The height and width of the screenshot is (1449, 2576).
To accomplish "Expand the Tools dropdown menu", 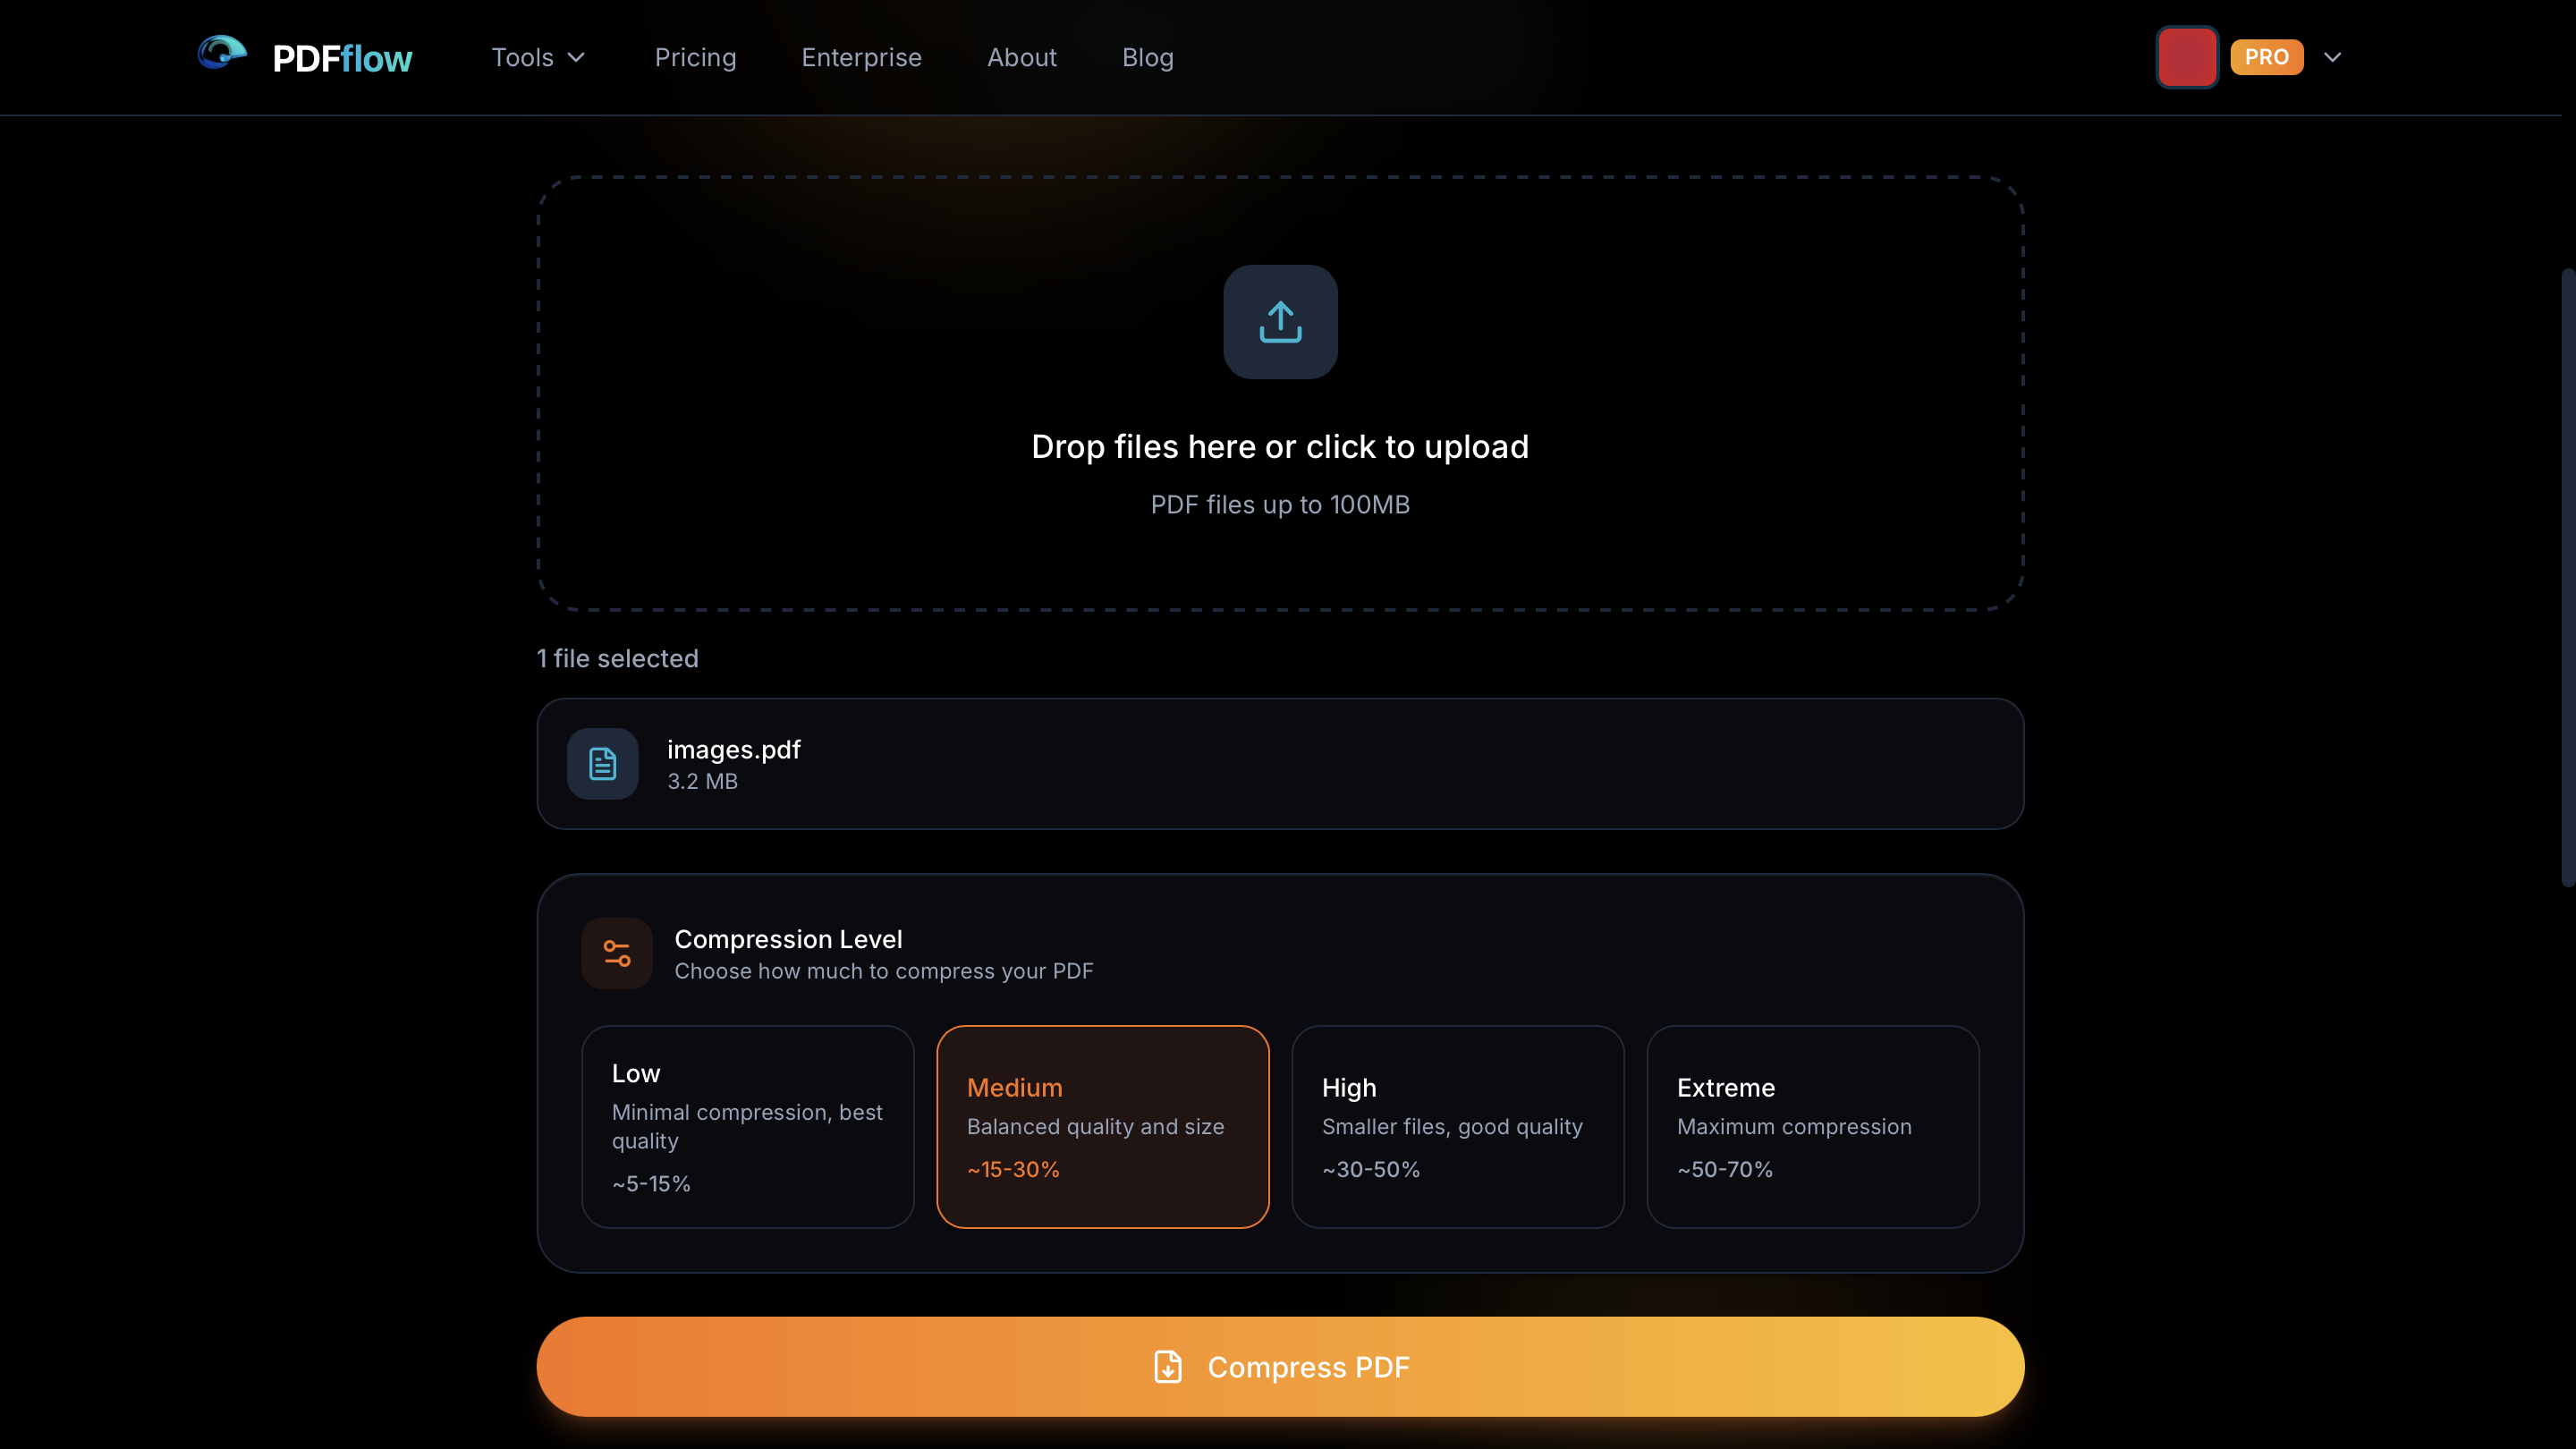I will coord(537,57).
